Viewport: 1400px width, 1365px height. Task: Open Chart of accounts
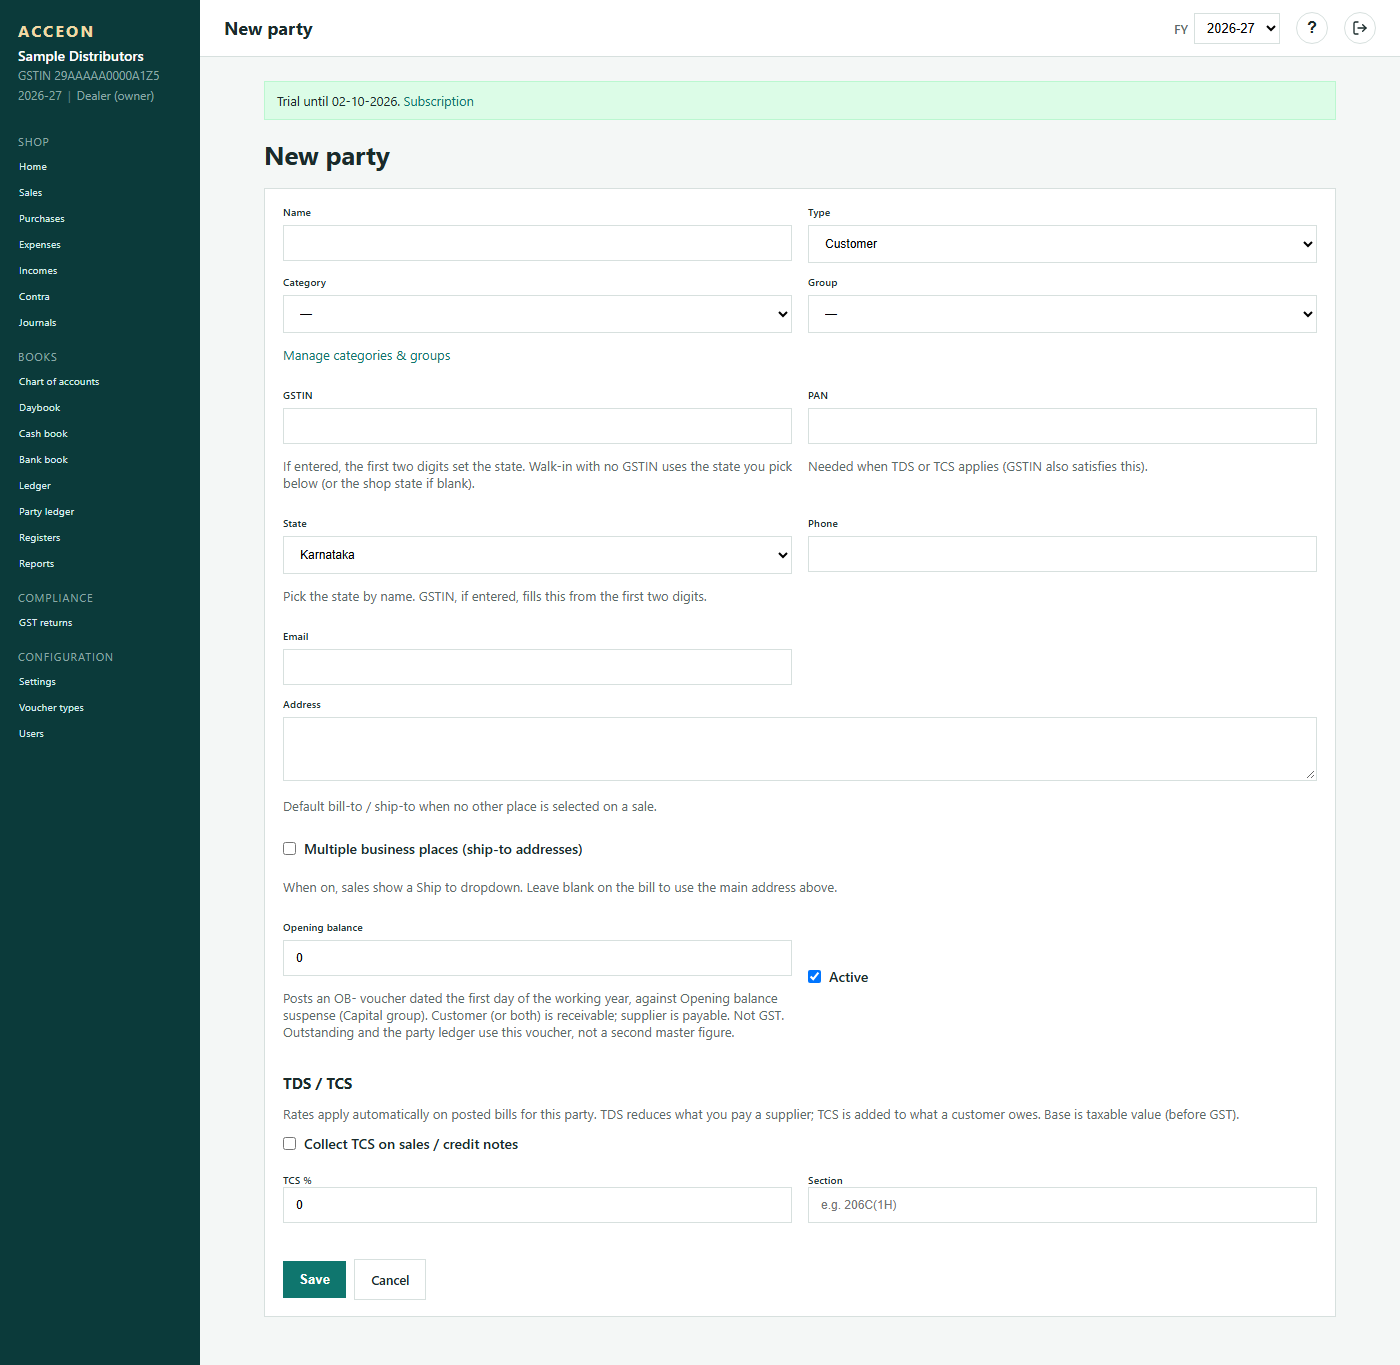[x=59, y=382]
